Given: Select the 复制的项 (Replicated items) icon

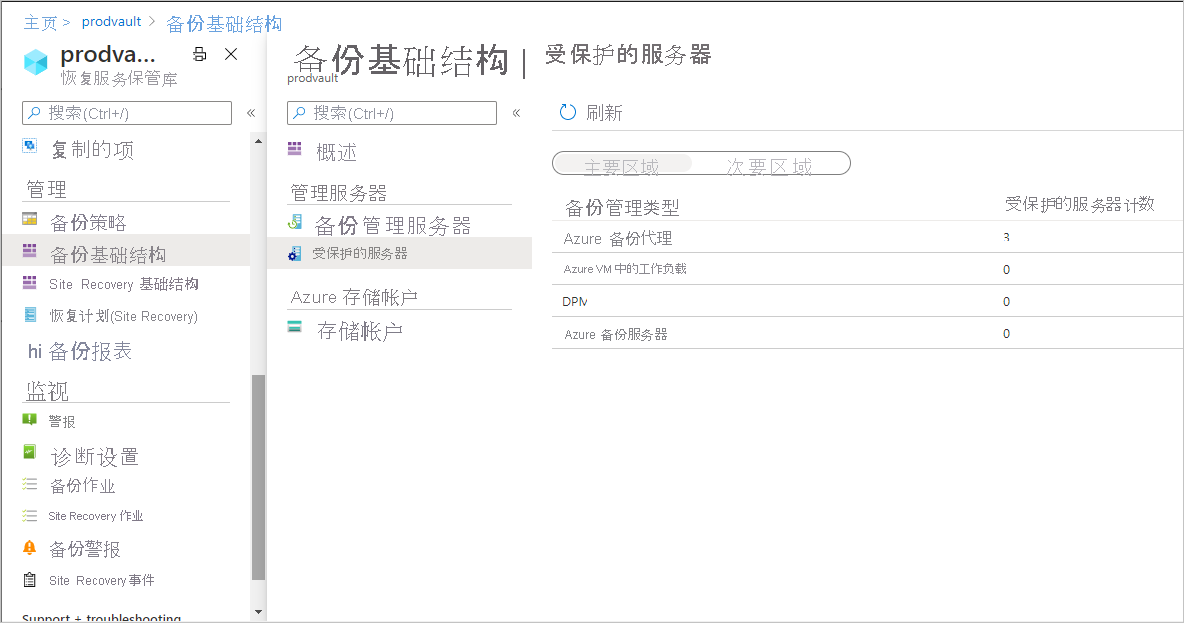Looking at the screenshot, I should pyautogui.click(x=32, y=146).
